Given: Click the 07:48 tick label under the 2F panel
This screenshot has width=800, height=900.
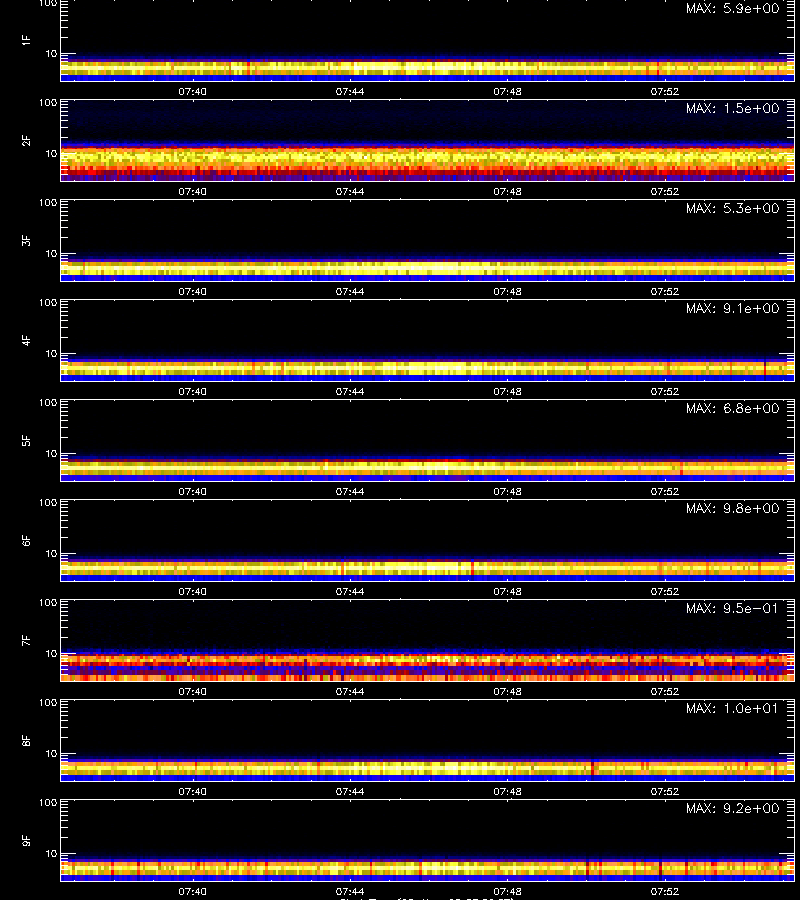Looking at the screenshot, I should (507, 191).
